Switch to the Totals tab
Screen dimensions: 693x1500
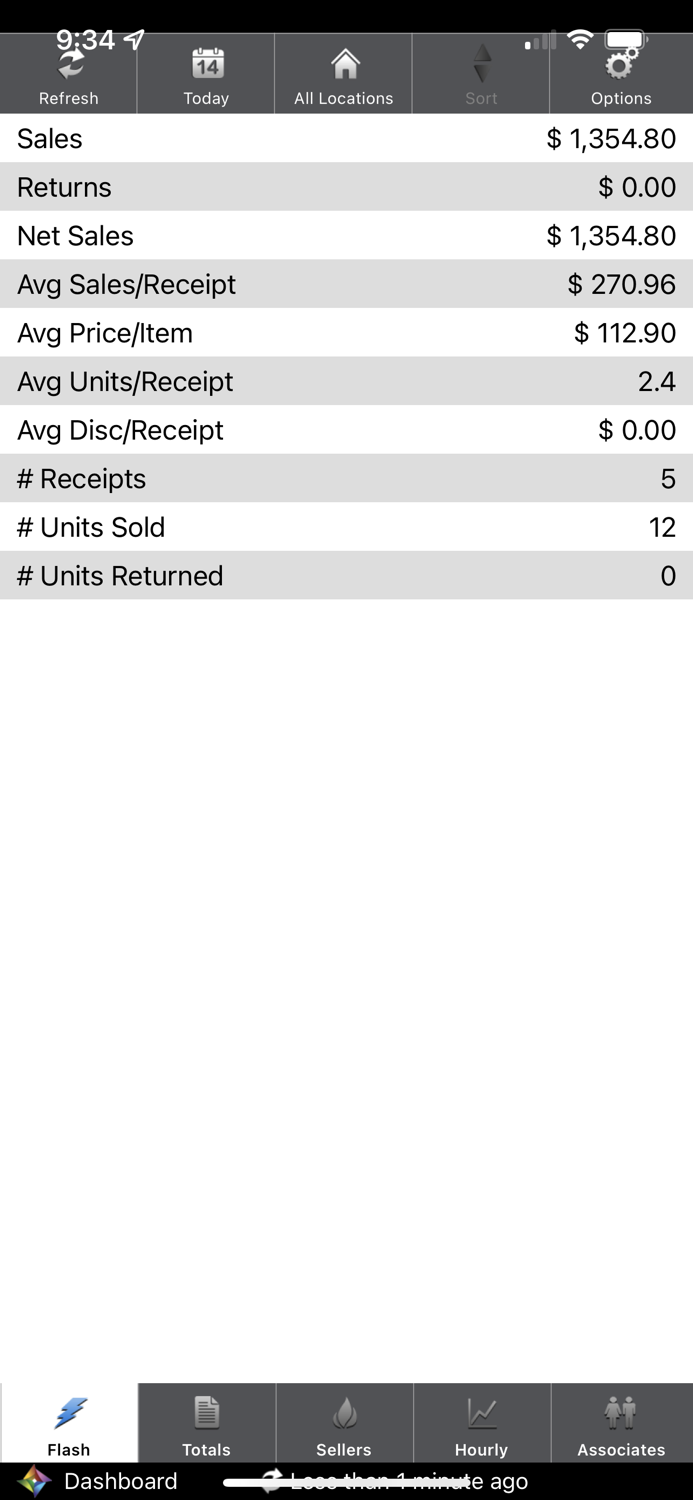(x=206, y=1423)
